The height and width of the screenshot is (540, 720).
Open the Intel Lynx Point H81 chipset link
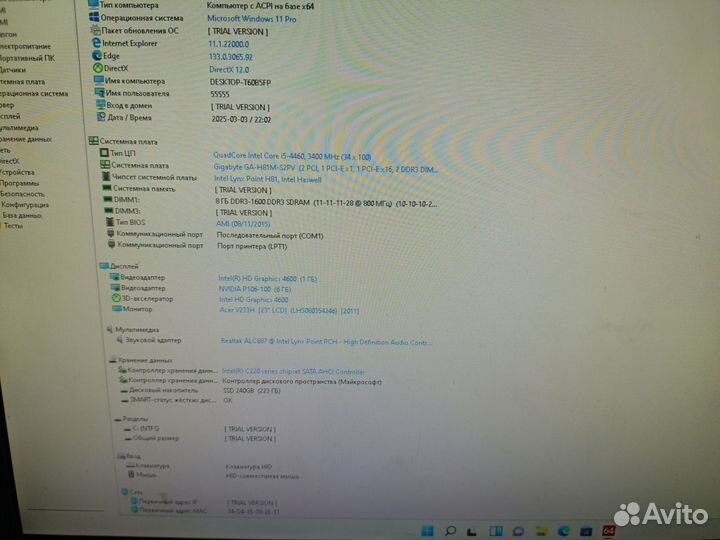pos(268,179)
